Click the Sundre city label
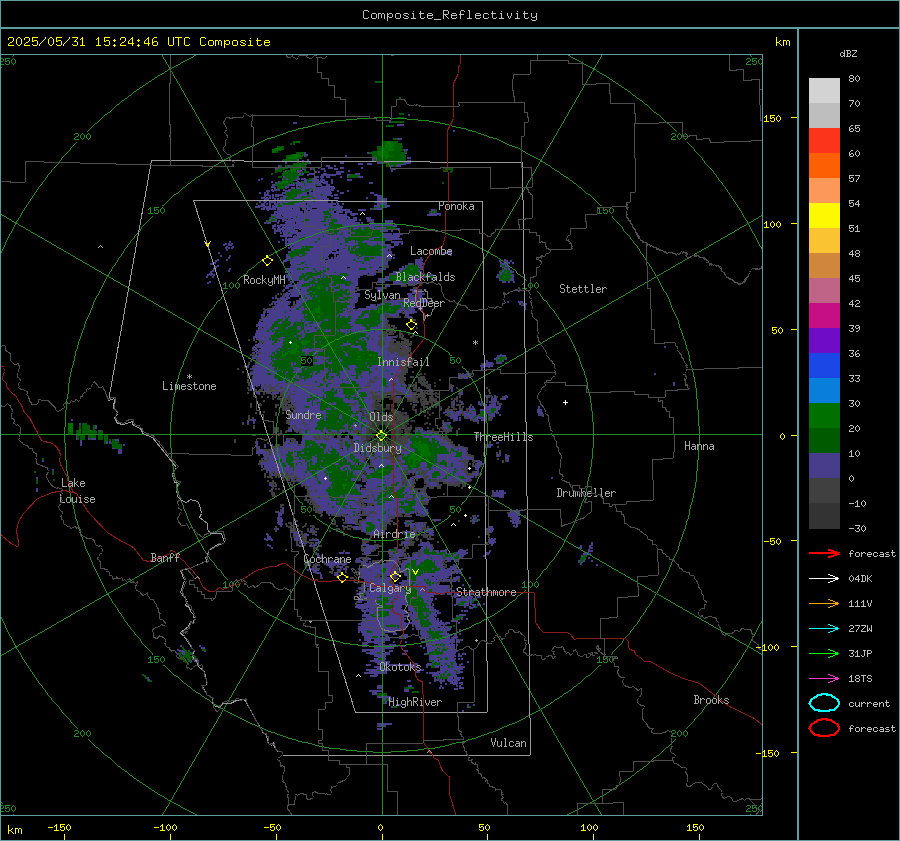Image resolution: width=900 pixels, height=841 pixels. click(x=303, y=414)
